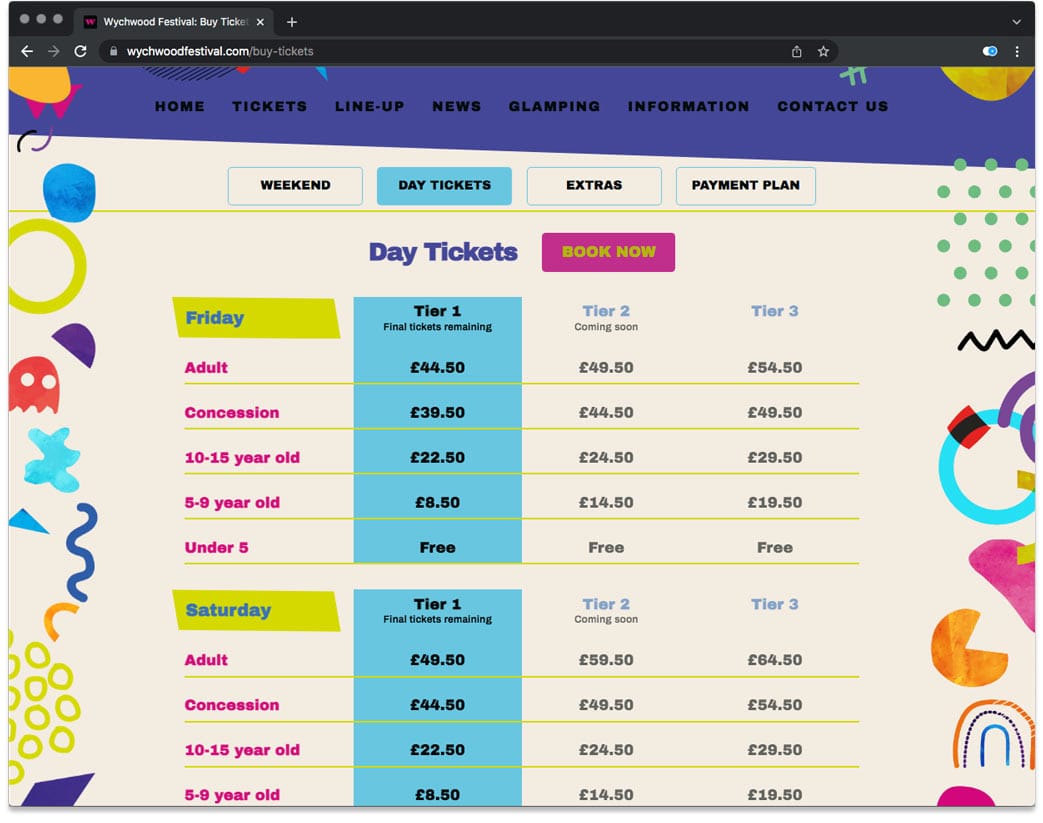Click the Friday day label
Viewport: 1043px width, 823px height.
(x=256, y=318)
